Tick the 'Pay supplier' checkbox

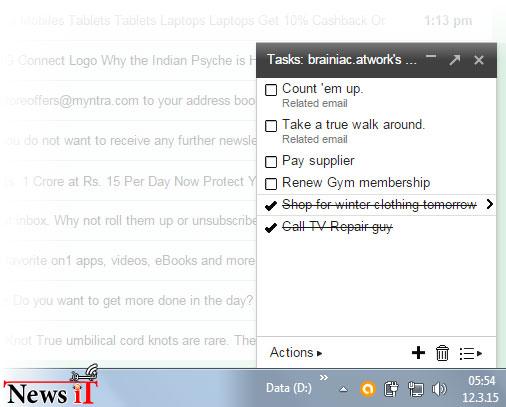tap(271, 162)
